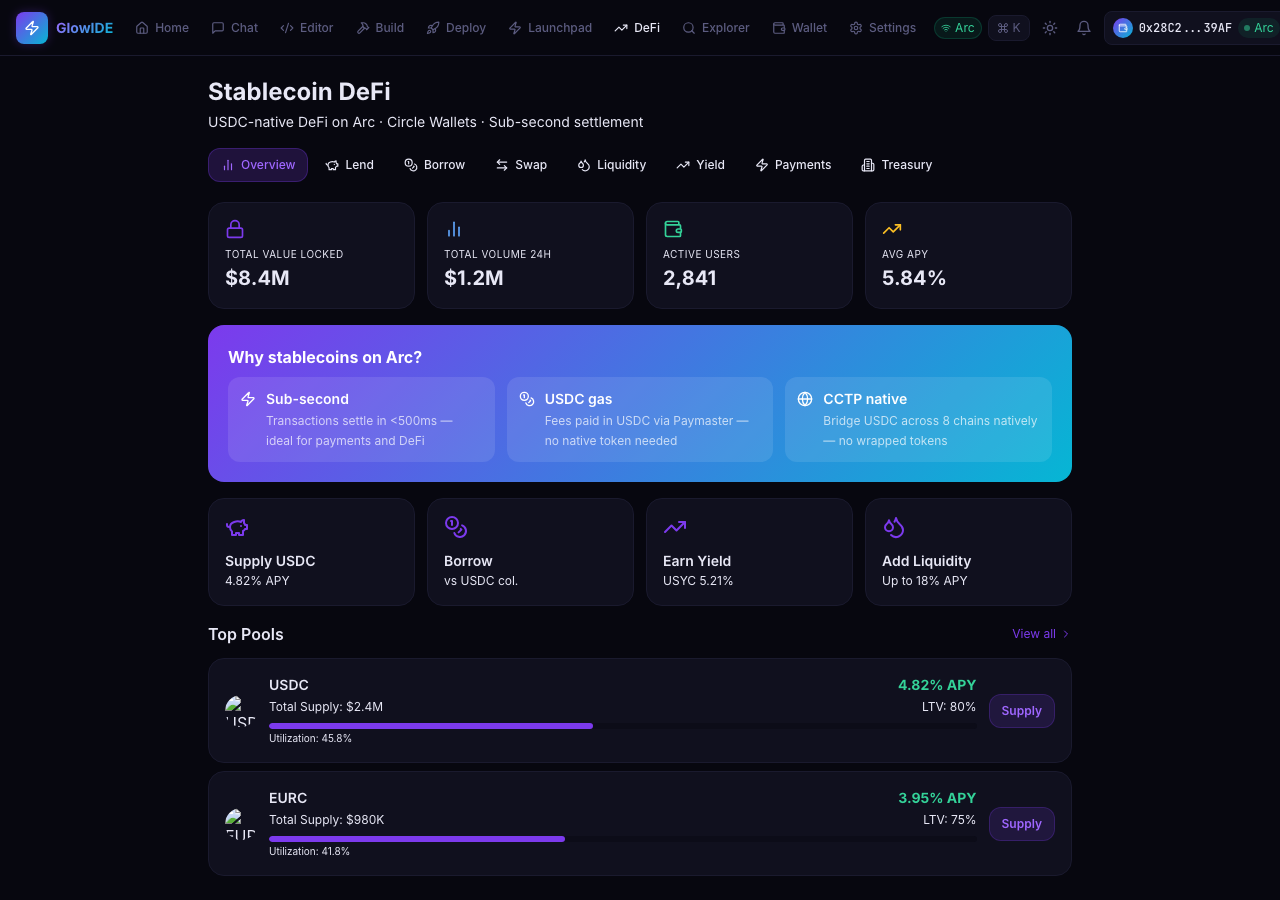Click the trending arrow icon in Avg APY card
This screenshot has height=900, width=1280.
point(892,229)
